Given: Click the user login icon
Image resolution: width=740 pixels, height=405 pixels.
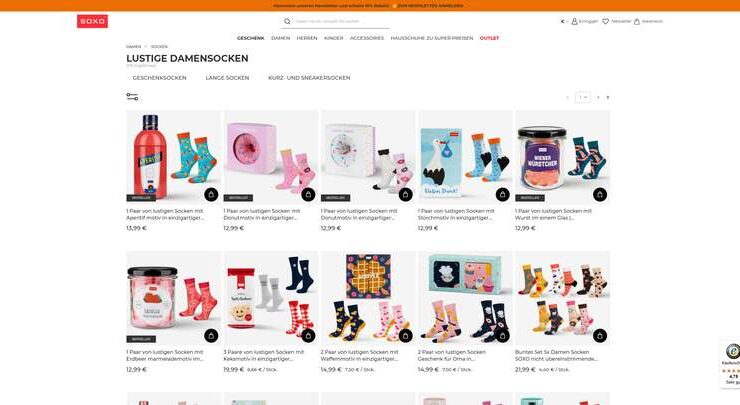Looking at the screenshot, I should 574,21.
